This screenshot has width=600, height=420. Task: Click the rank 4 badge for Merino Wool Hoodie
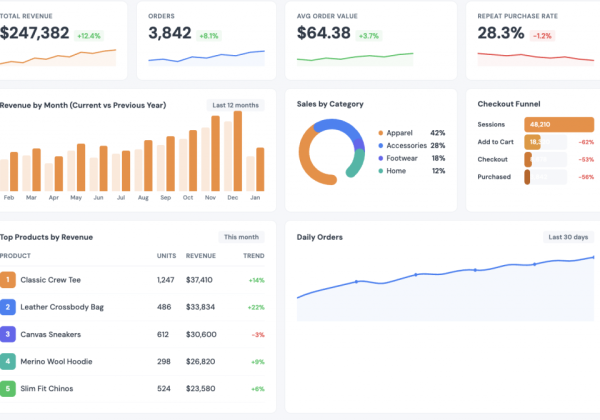click(7, 361)
